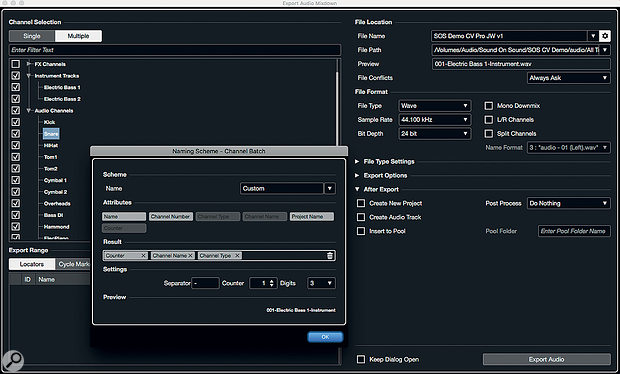Click the Separator input field
The height and width of the screenshot is (374, 620).
[205, 283]
